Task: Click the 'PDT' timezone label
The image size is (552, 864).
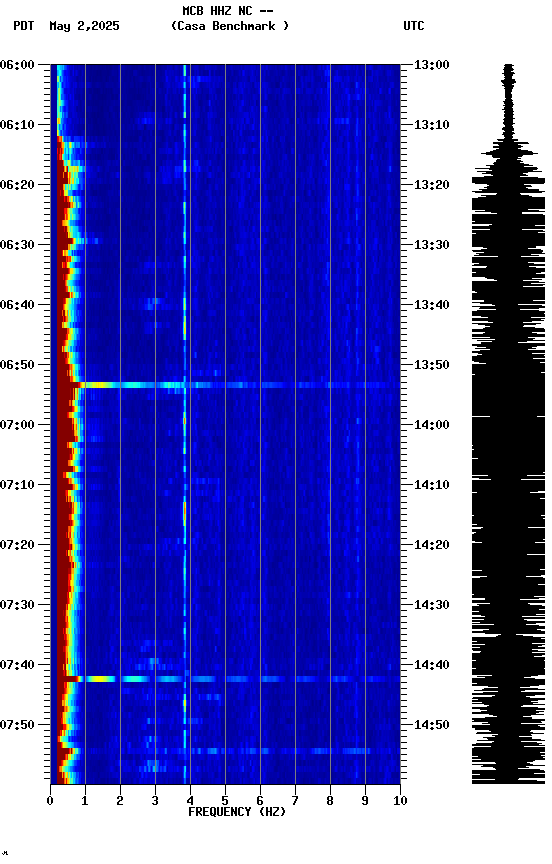Action: [x=24, y=26]
